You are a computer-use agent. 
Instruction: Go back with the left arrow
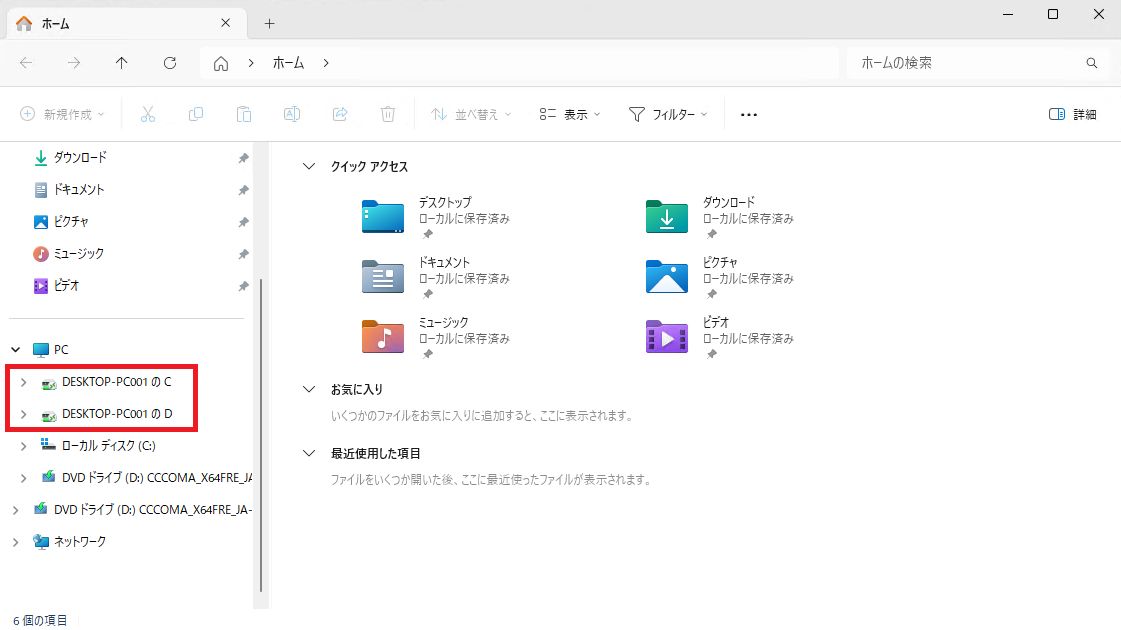[x=26, y=63]
